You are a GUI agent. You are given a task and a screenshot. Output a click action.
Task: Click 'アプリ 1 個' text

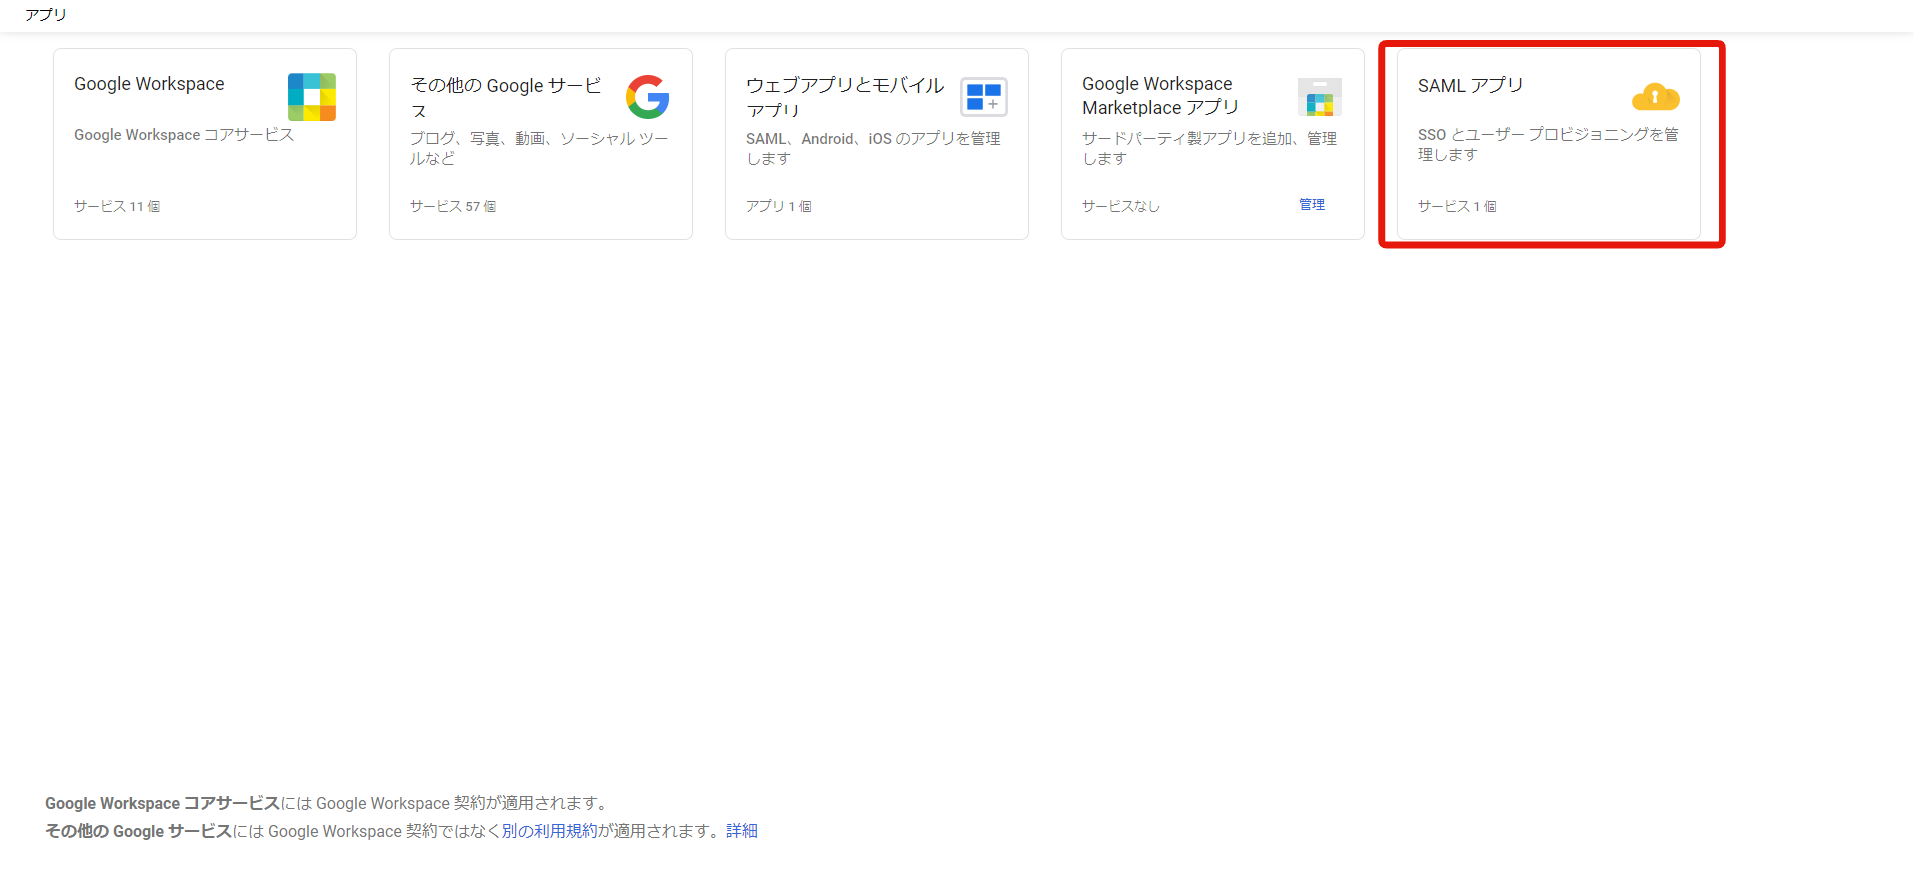779,206
